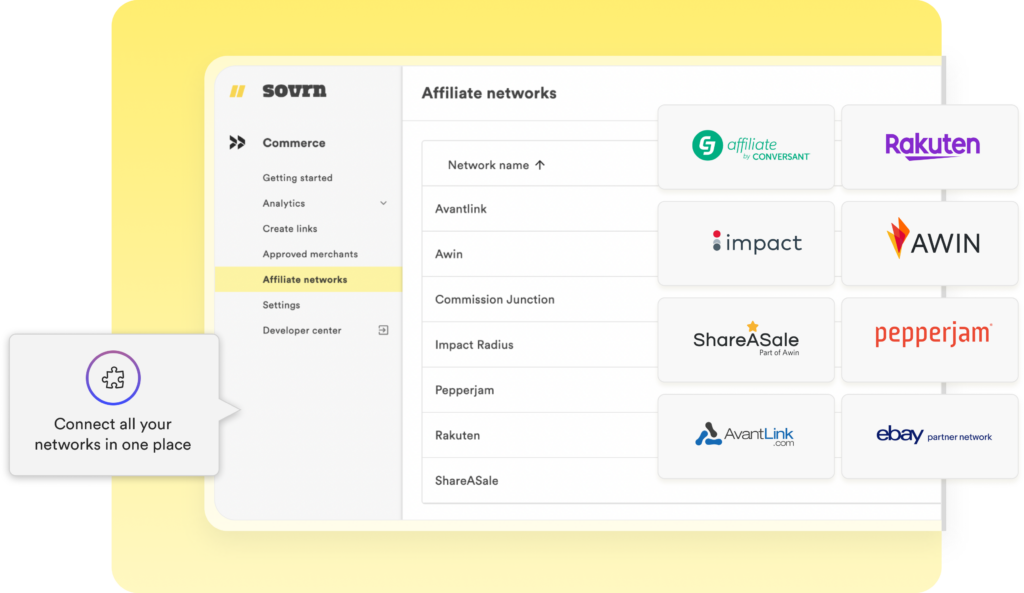
Task: Sort by the Network name column header
Action: click(488, 165)
